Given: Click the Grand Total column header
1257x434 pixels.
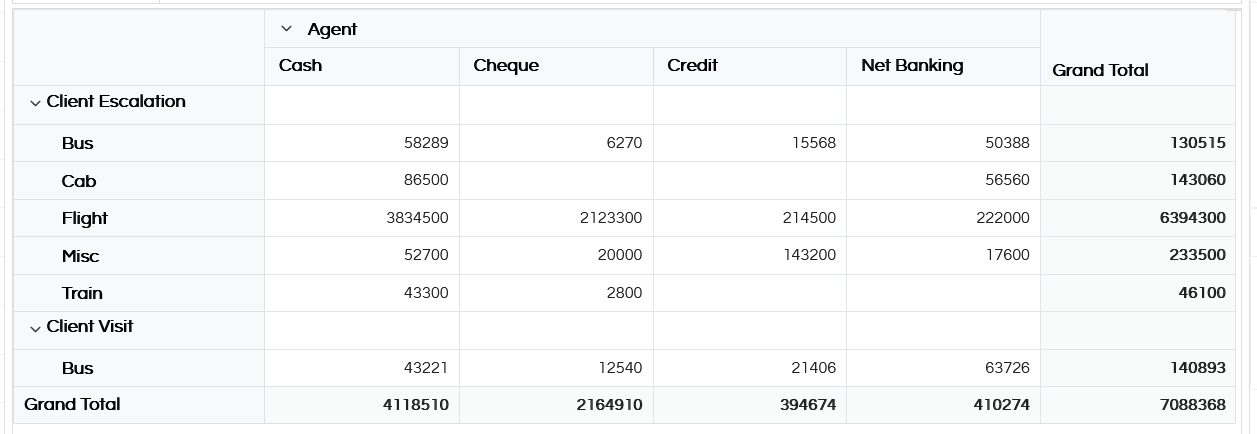Looking at the screenshot, I should coord(1101,71).
